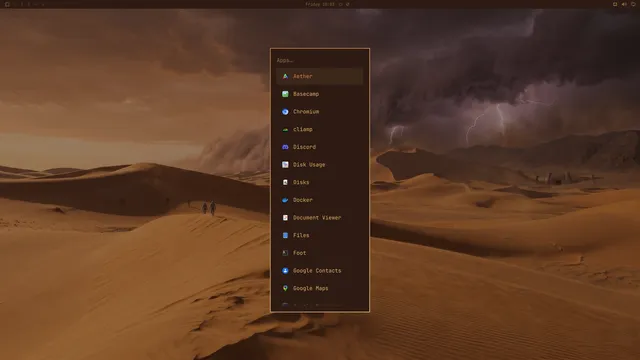Select the 'Disks' entry text
The height and width of the screenshot is (360, 640).
(x=301, y=182)
